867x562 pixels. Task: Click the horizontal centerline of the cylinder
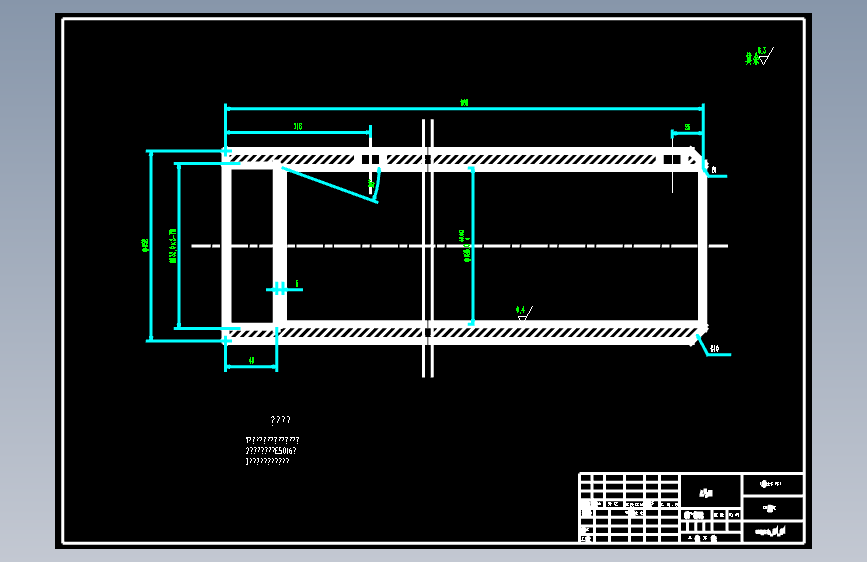coord(459,246)
